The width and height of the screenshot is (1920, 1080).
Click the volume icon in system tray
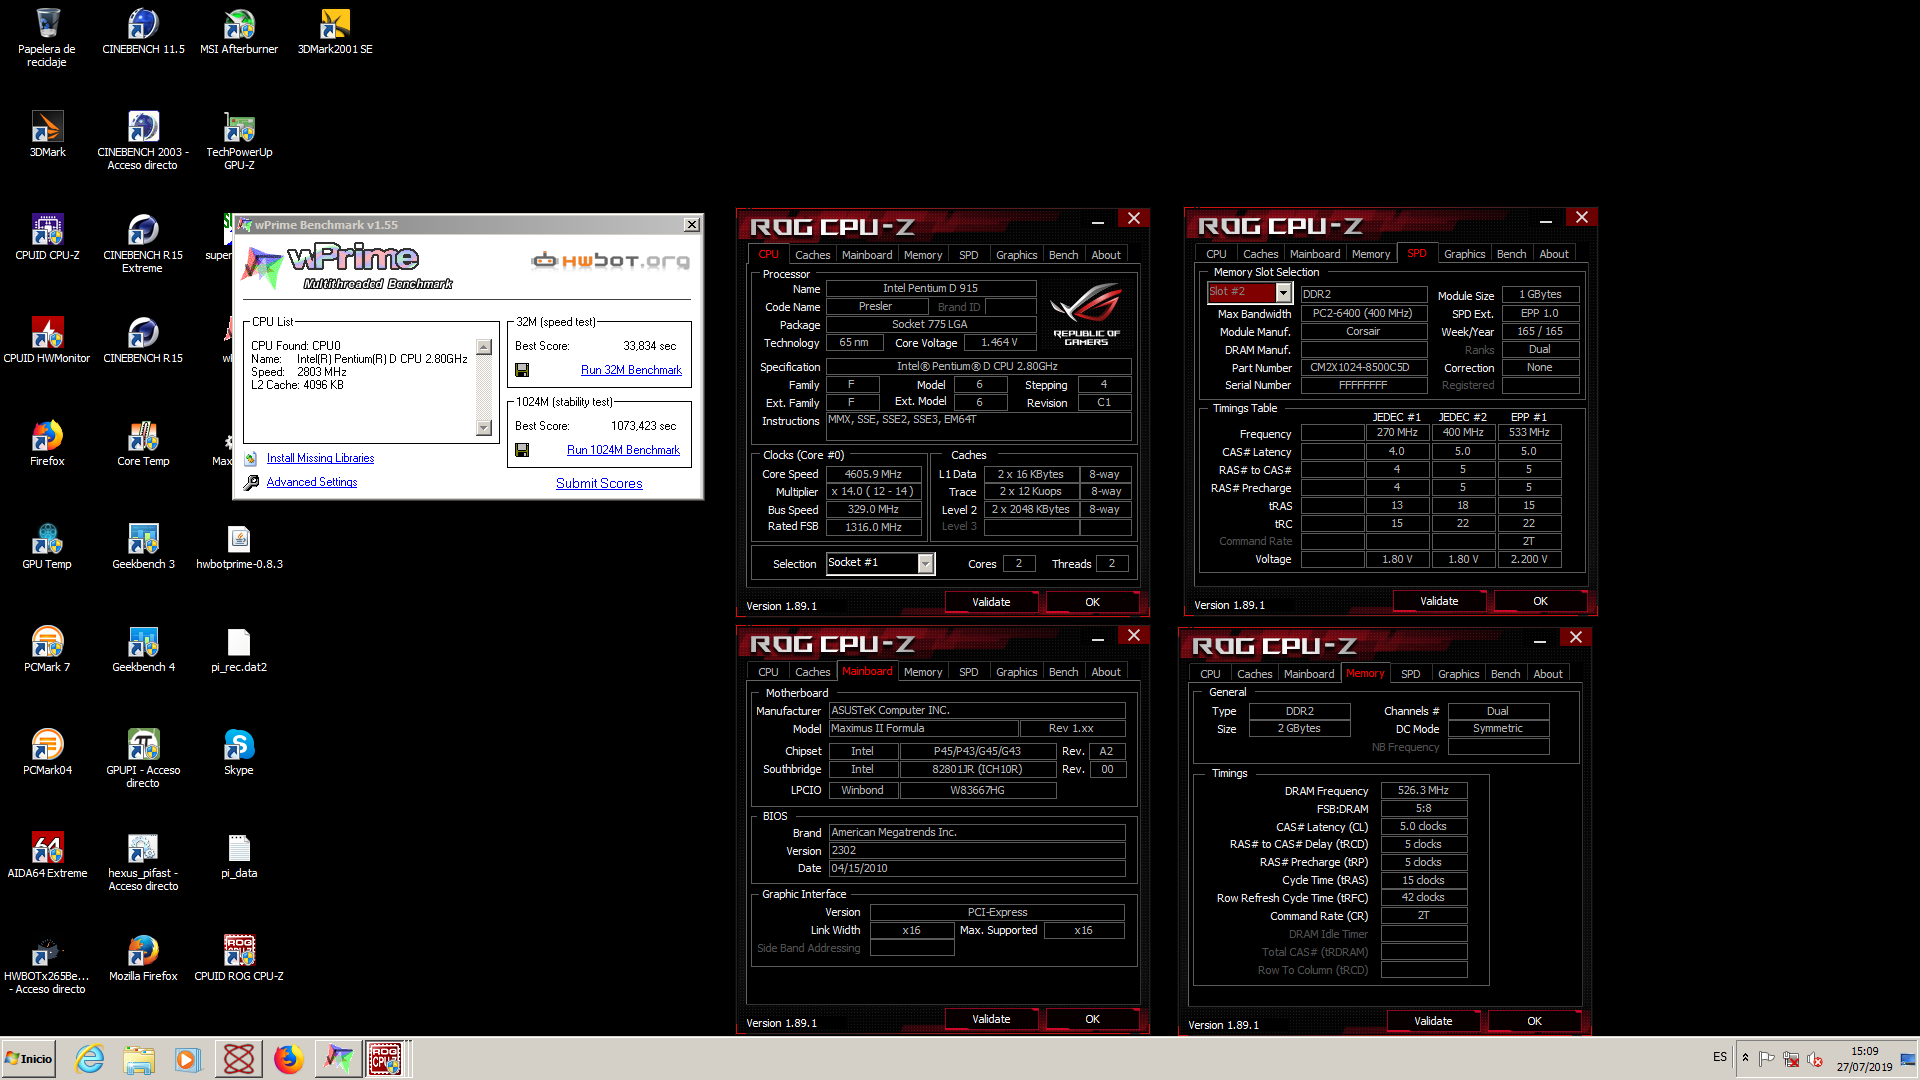pos(1815,1058)
